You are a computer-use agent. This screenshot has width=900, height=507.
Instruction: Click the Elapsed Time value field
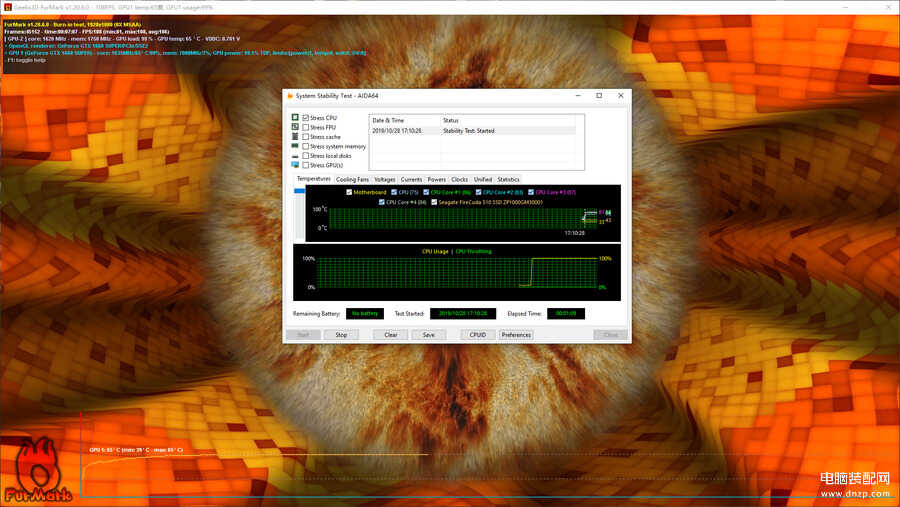[x=566, y=314]
